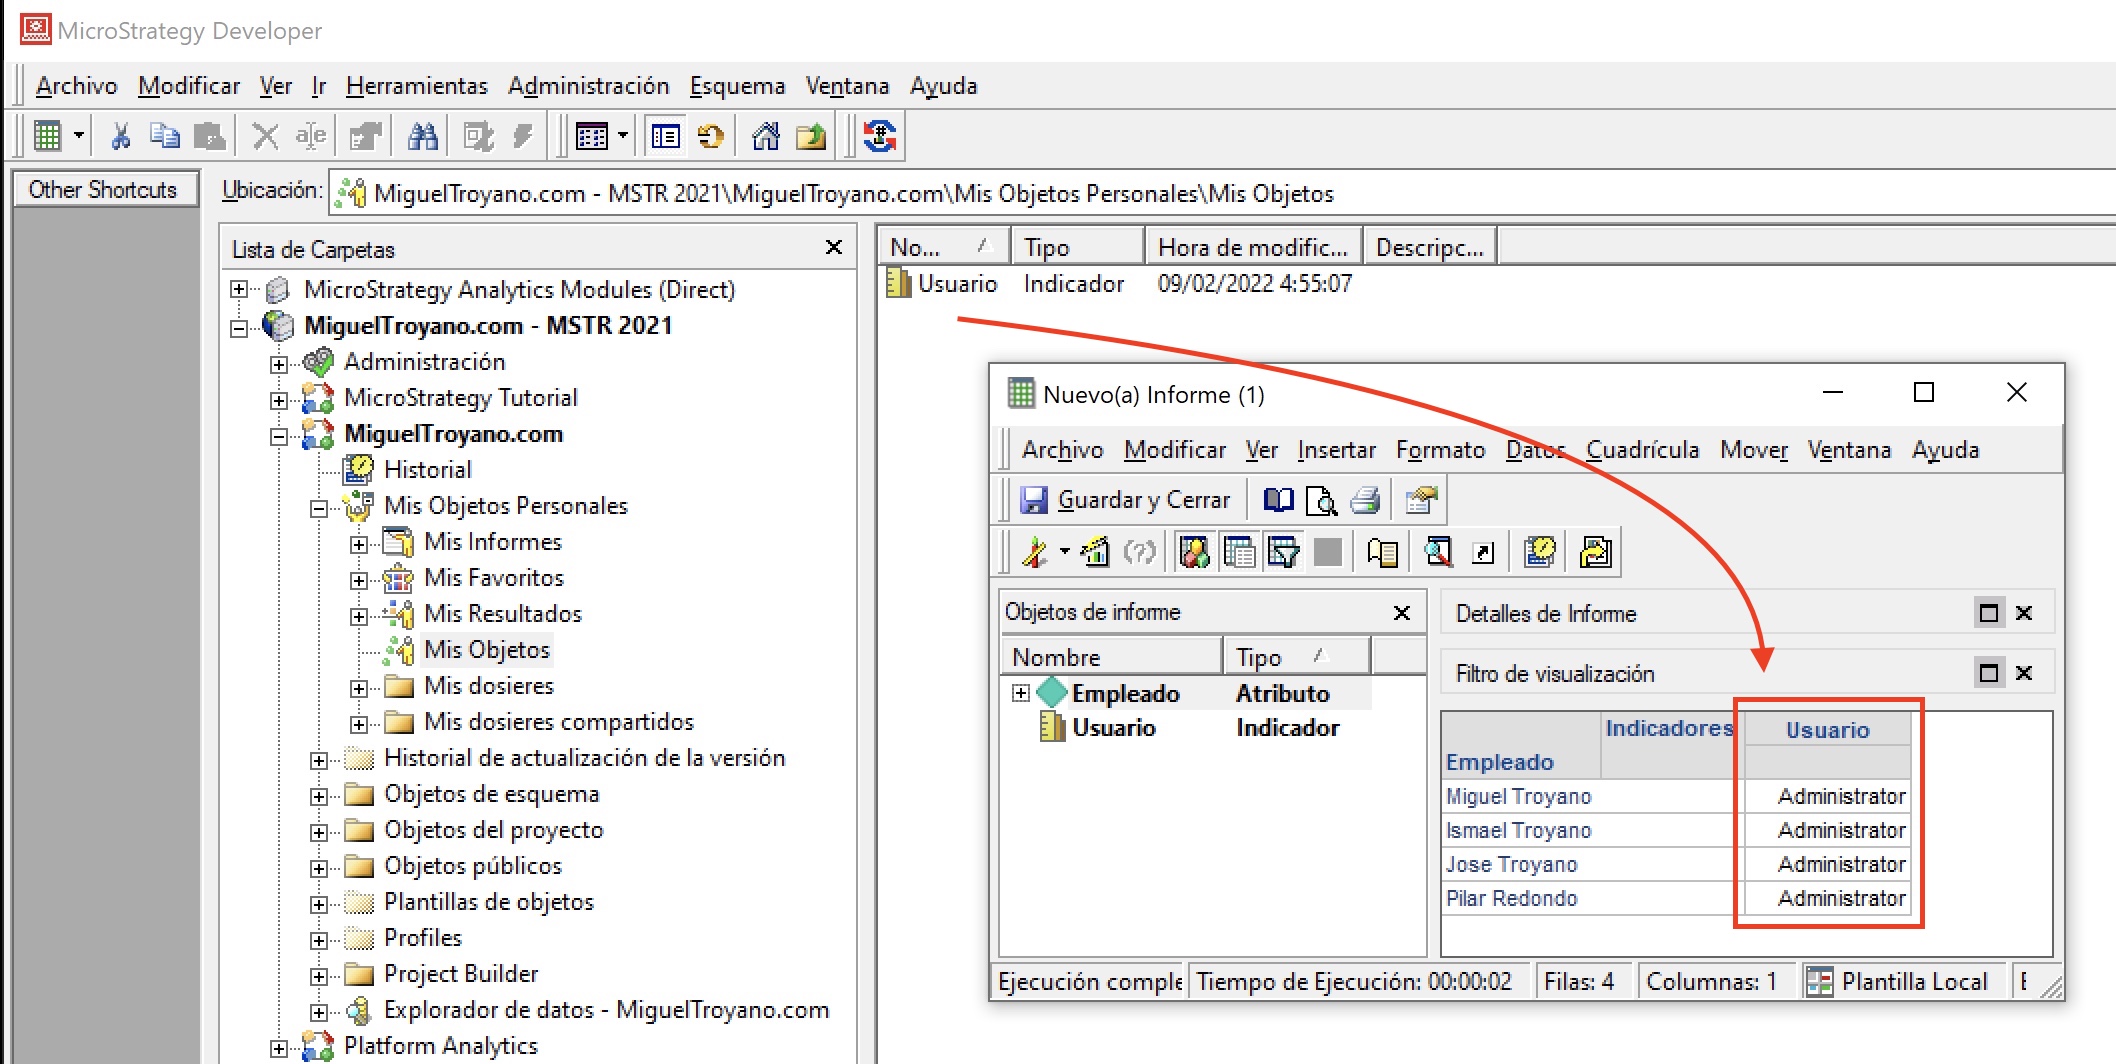The width and height of the screenshot is (2116, 1064).
Task: Open the dropdown arrow beside the pencil icon
Action: [x=1065, y=551]
